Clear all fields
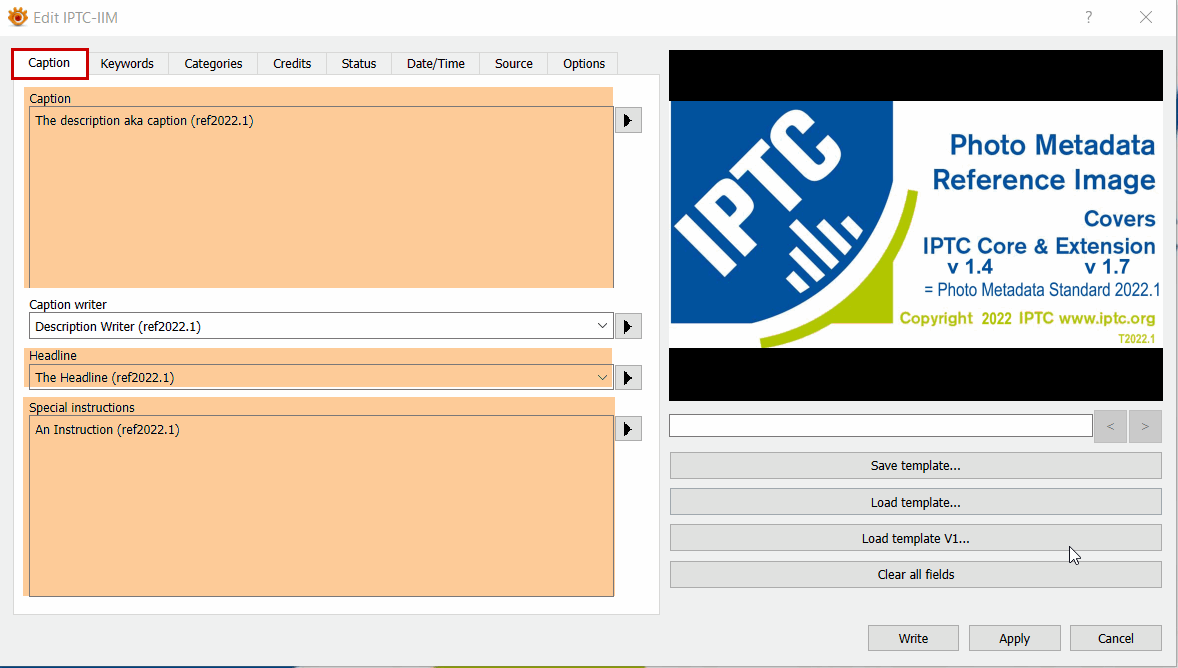Viewport: 1178px width, 668px height. click(x=915, y=574)
